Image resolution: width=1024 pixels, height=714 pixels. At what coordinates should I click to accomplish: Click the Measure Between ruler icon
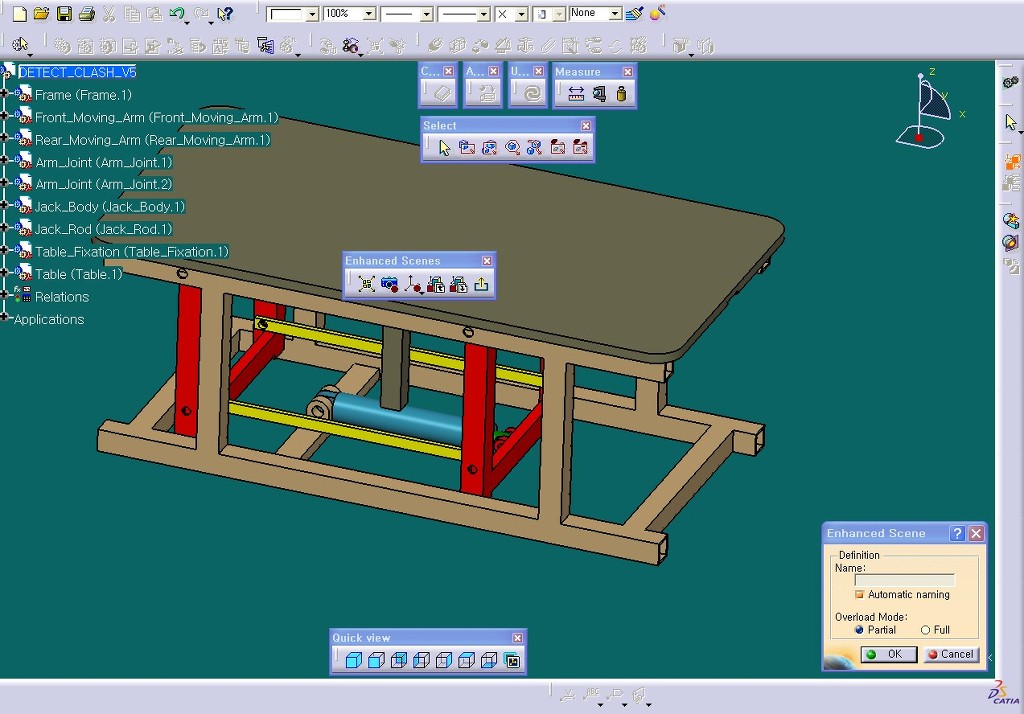click(576, 94)
